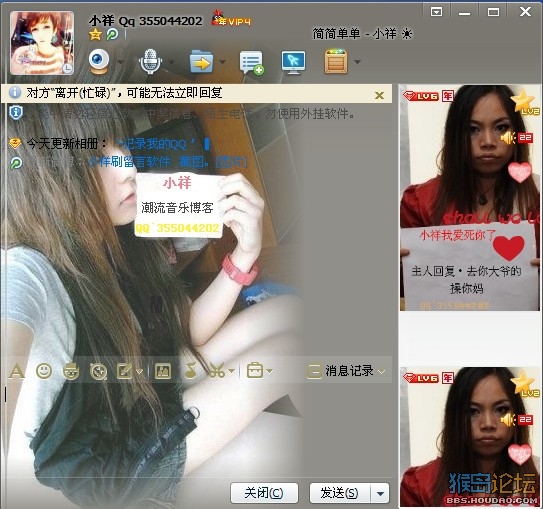This screenshot has width=543, height=509.
Task: Open the send options arrow beside 发送(S)
Action: point(380,493)
